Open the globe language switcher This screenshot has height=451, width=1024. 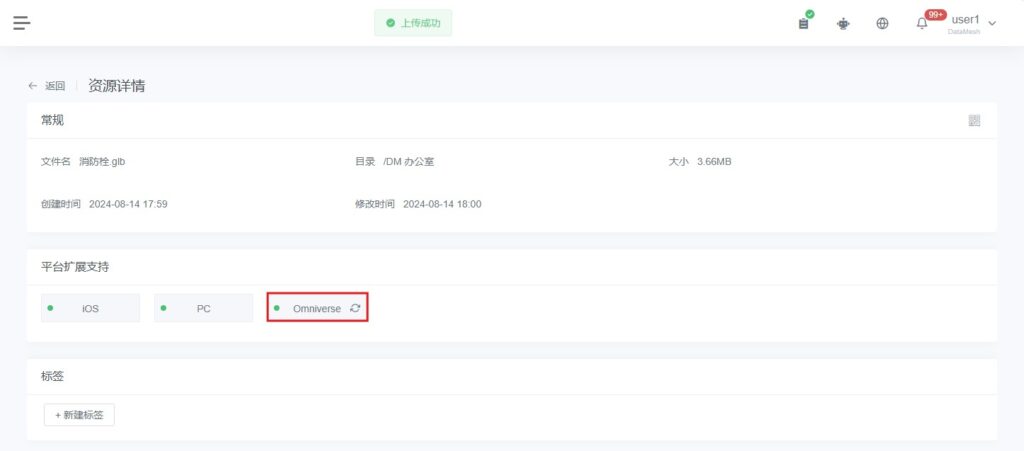point(882,24)
